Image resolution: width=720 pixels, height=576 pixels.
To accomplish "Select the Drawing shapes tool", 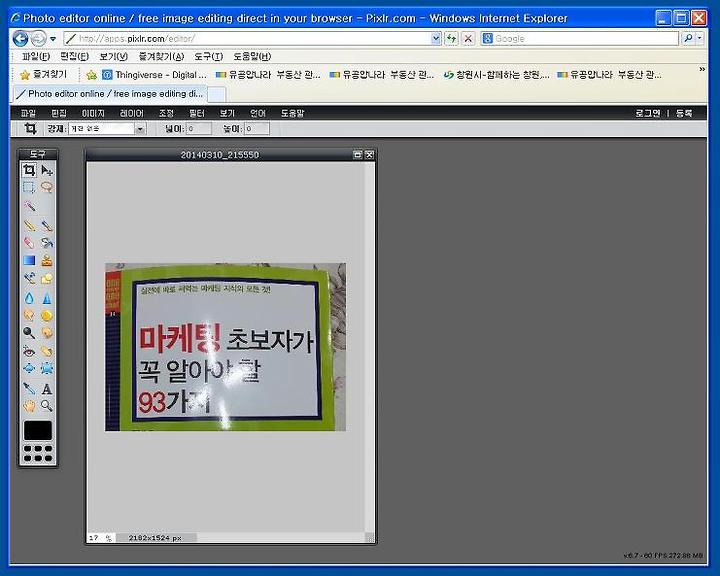I will click(x=47, y=278).
